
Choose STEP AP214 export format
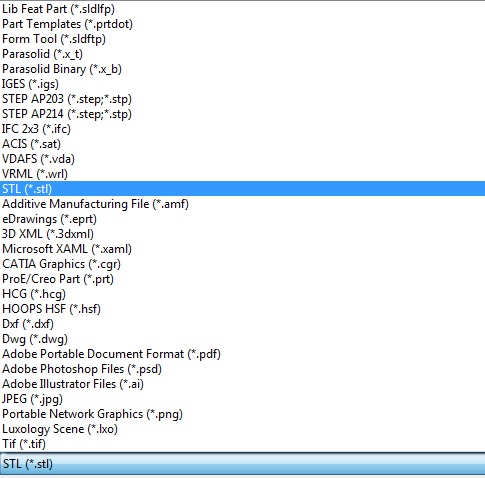(242, 114)
